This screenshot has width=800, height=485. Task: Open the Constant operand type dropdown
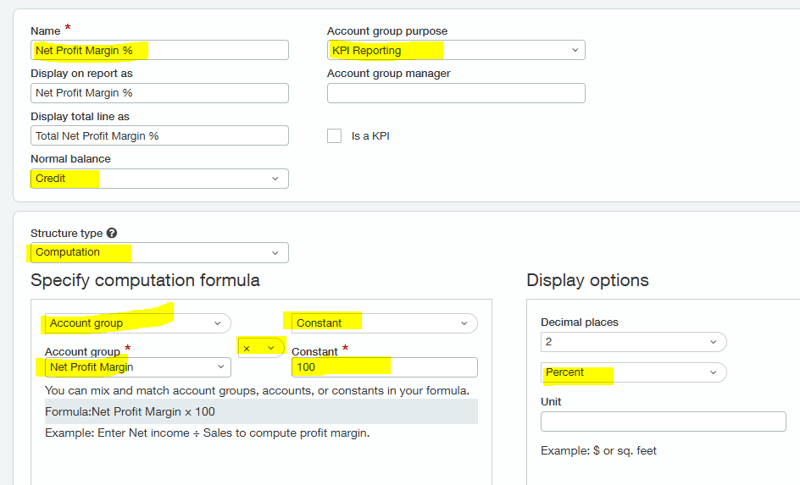(381, 323)
